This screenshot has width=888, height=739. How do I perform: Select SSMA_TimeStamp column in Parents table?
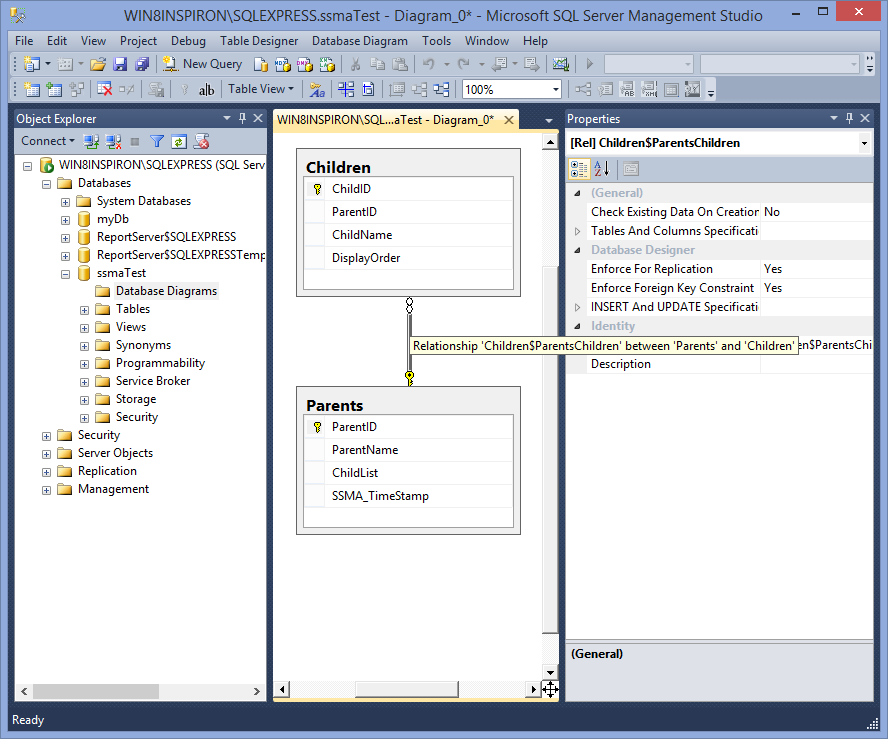(x=408, y=496)
